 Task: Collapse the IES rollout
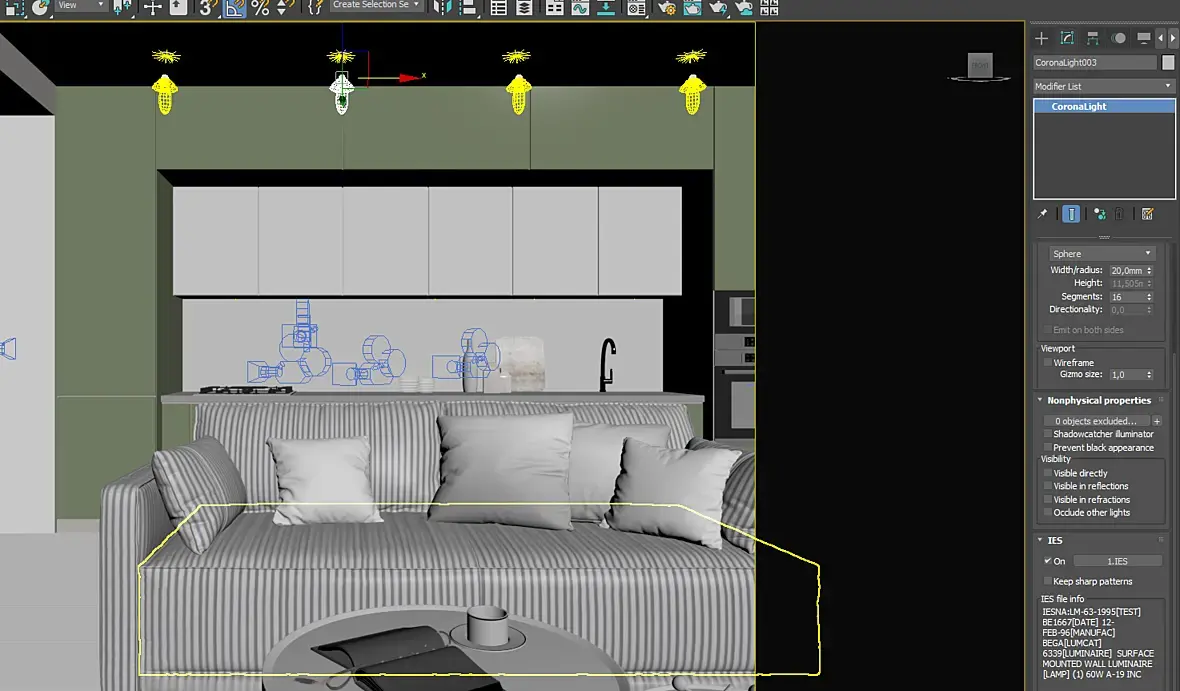[x=1099, y=540]
